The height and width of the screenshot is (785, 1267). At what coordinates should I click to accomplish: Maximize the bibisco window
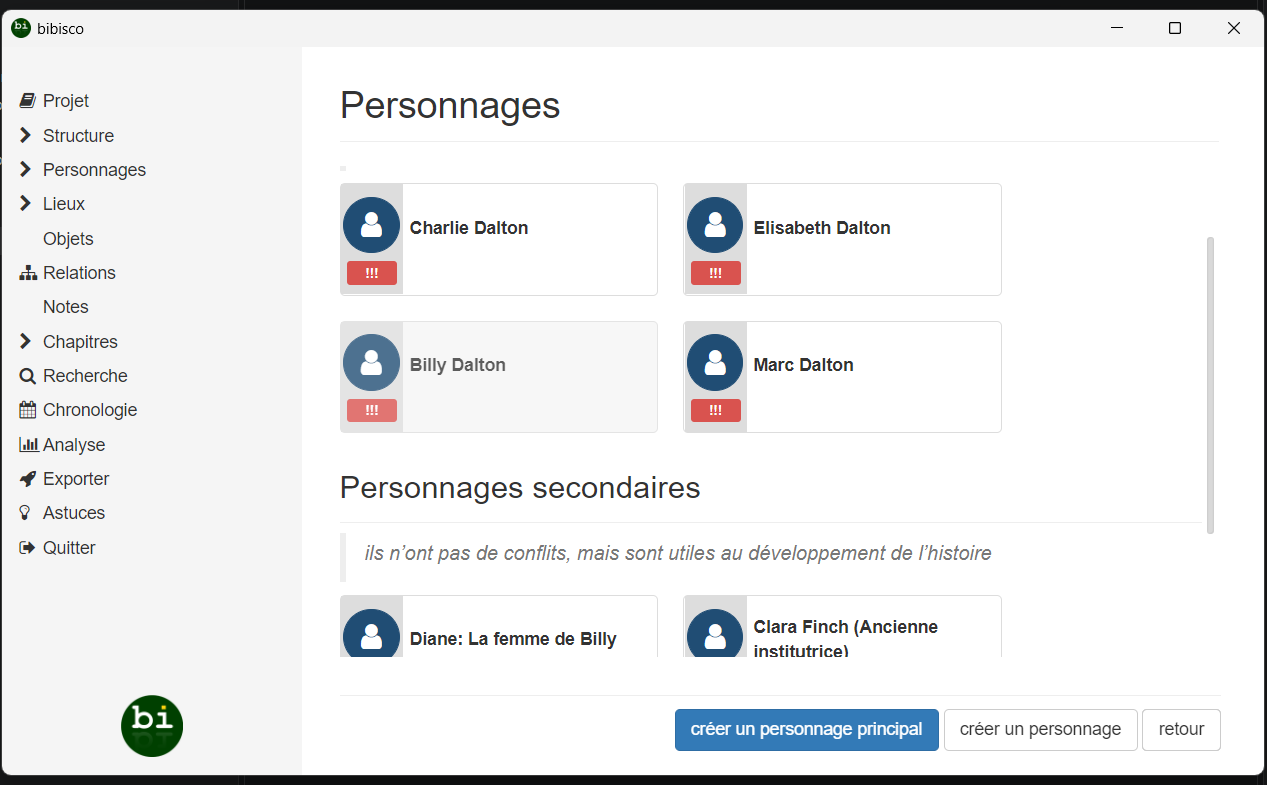click(x=1175, y=29)
